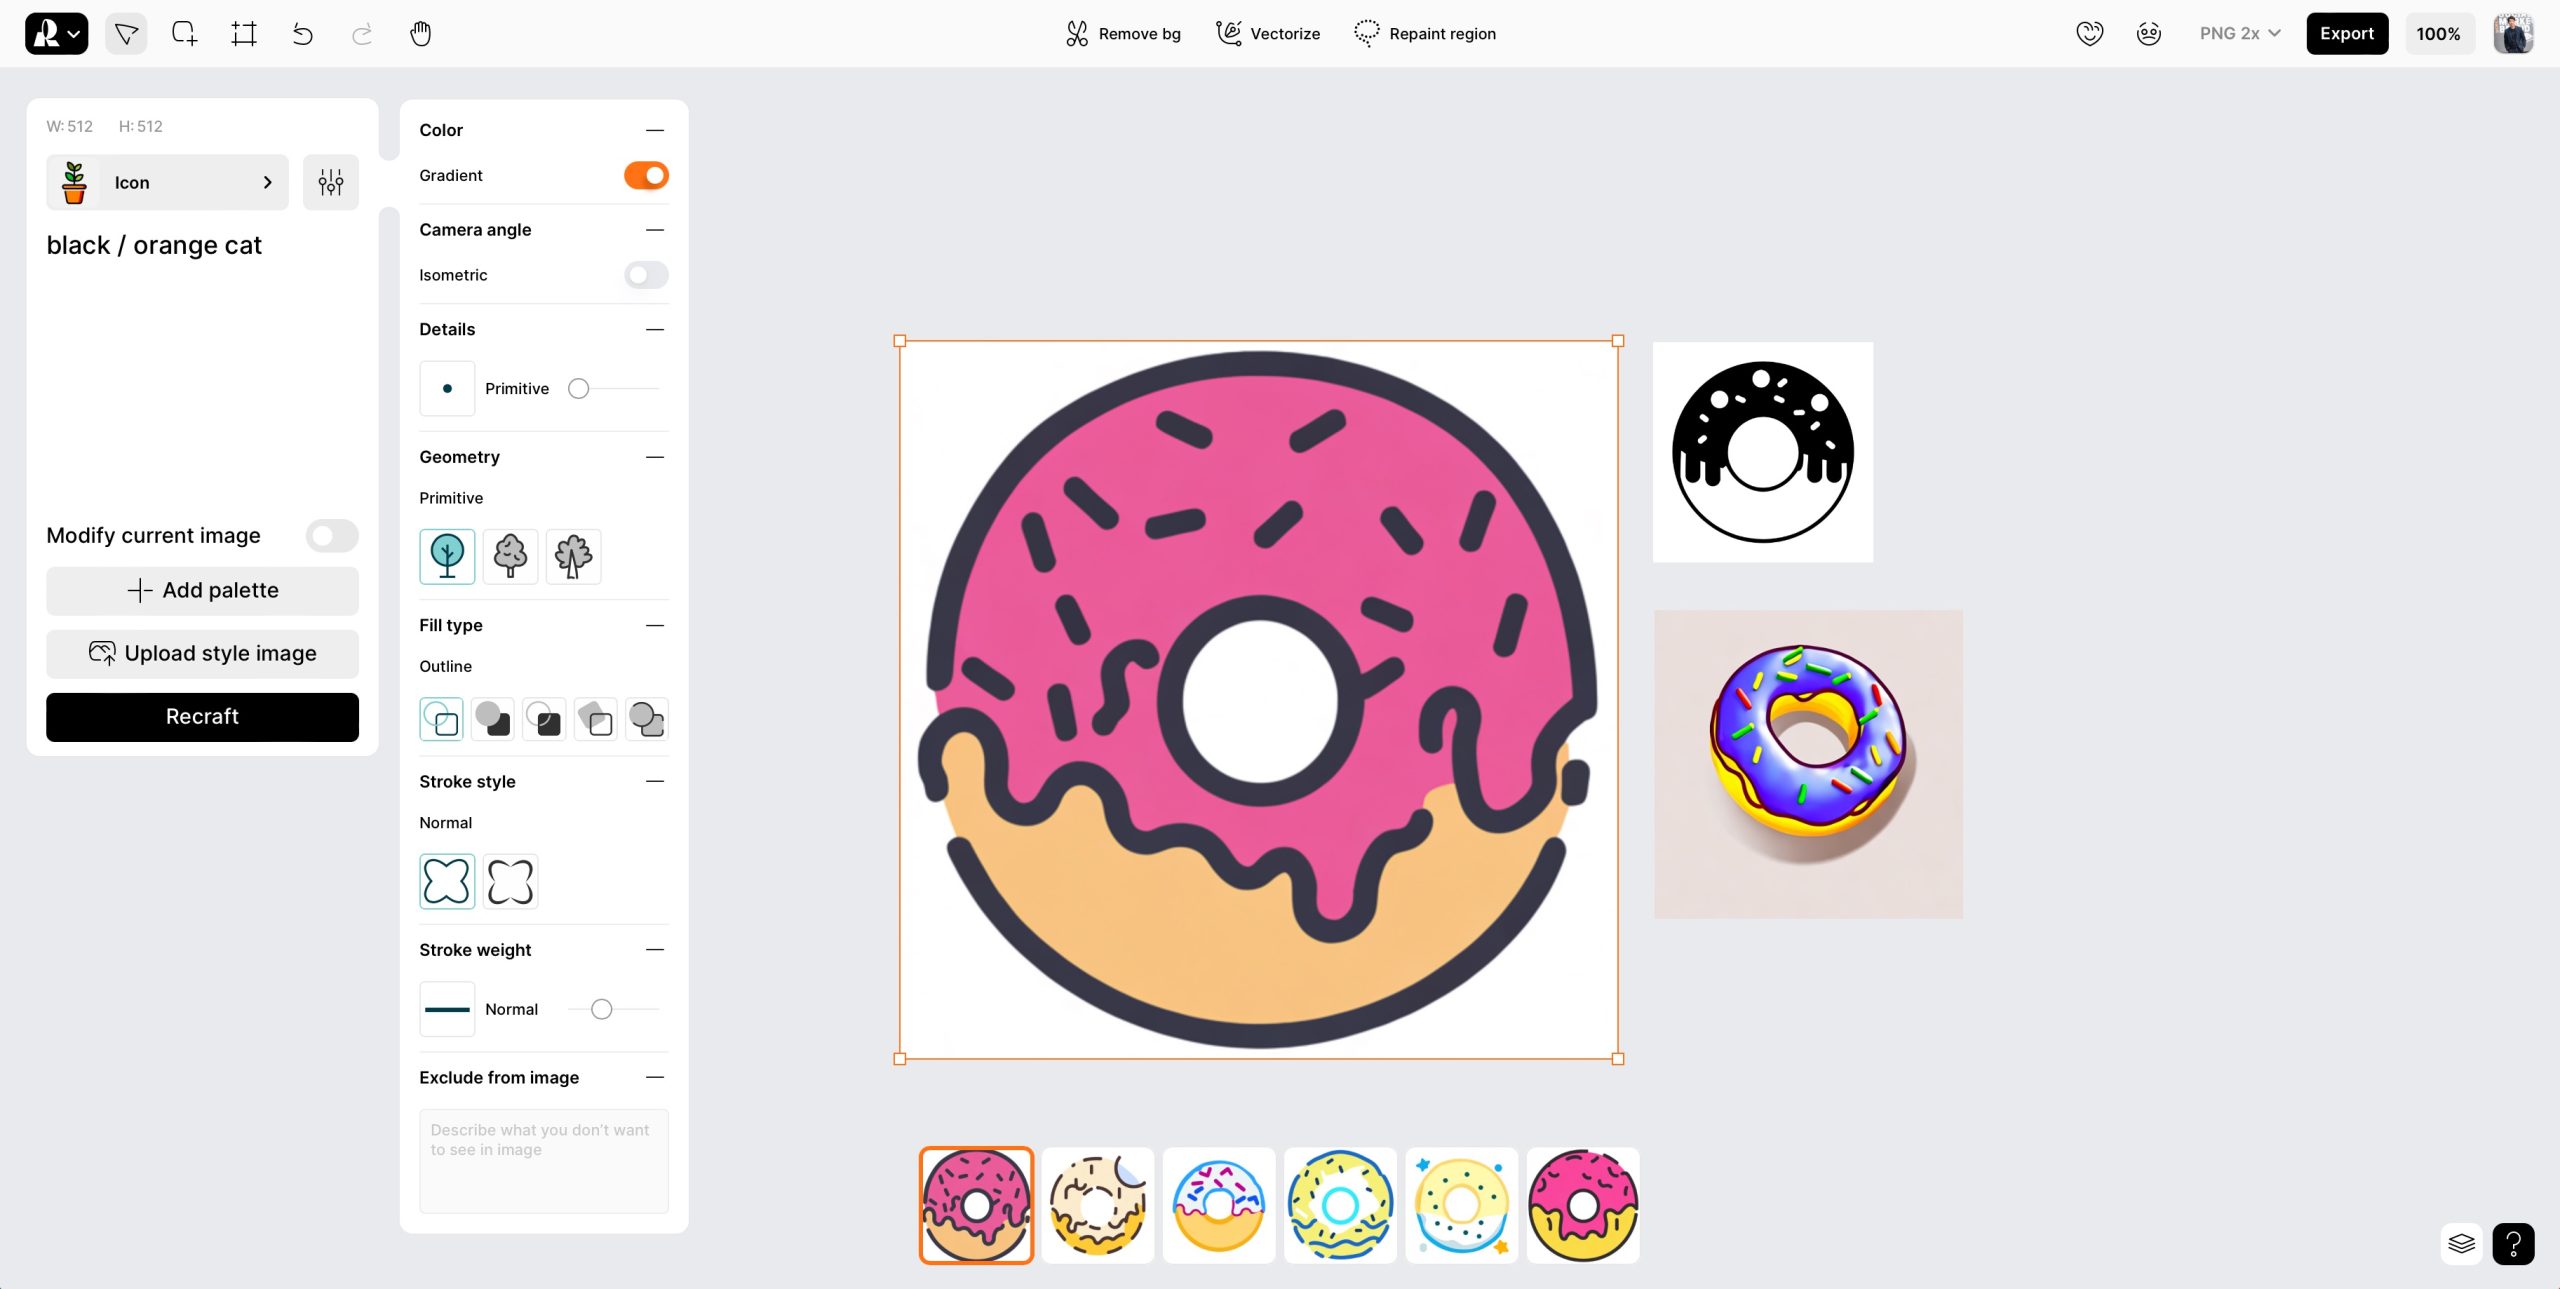Screen dimensions: 2560x1289
Task: Click the Vectorize tool
Action: point(1267,34)
